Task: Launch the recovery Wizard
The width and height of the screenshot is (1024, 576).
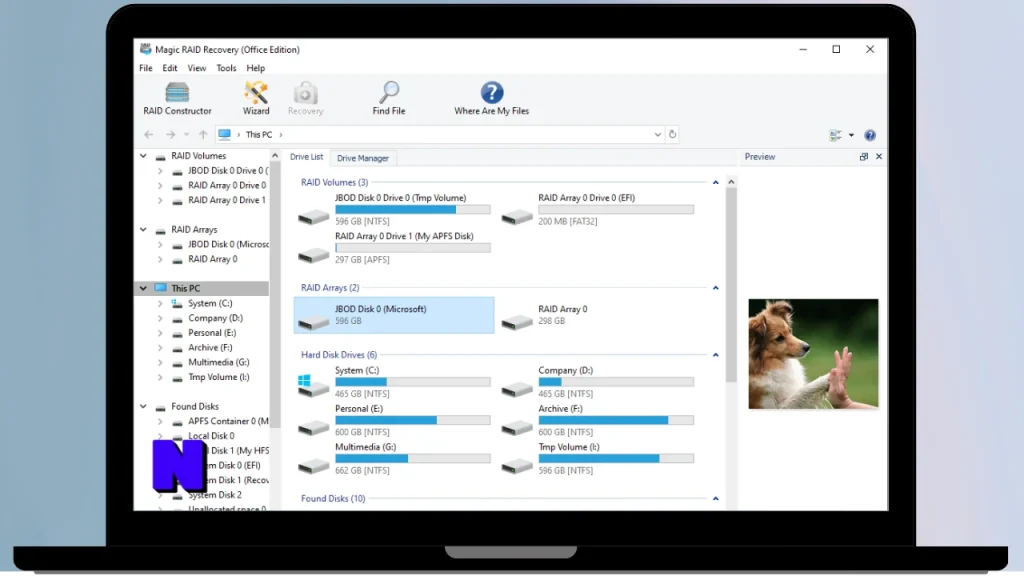Action: 256,99
